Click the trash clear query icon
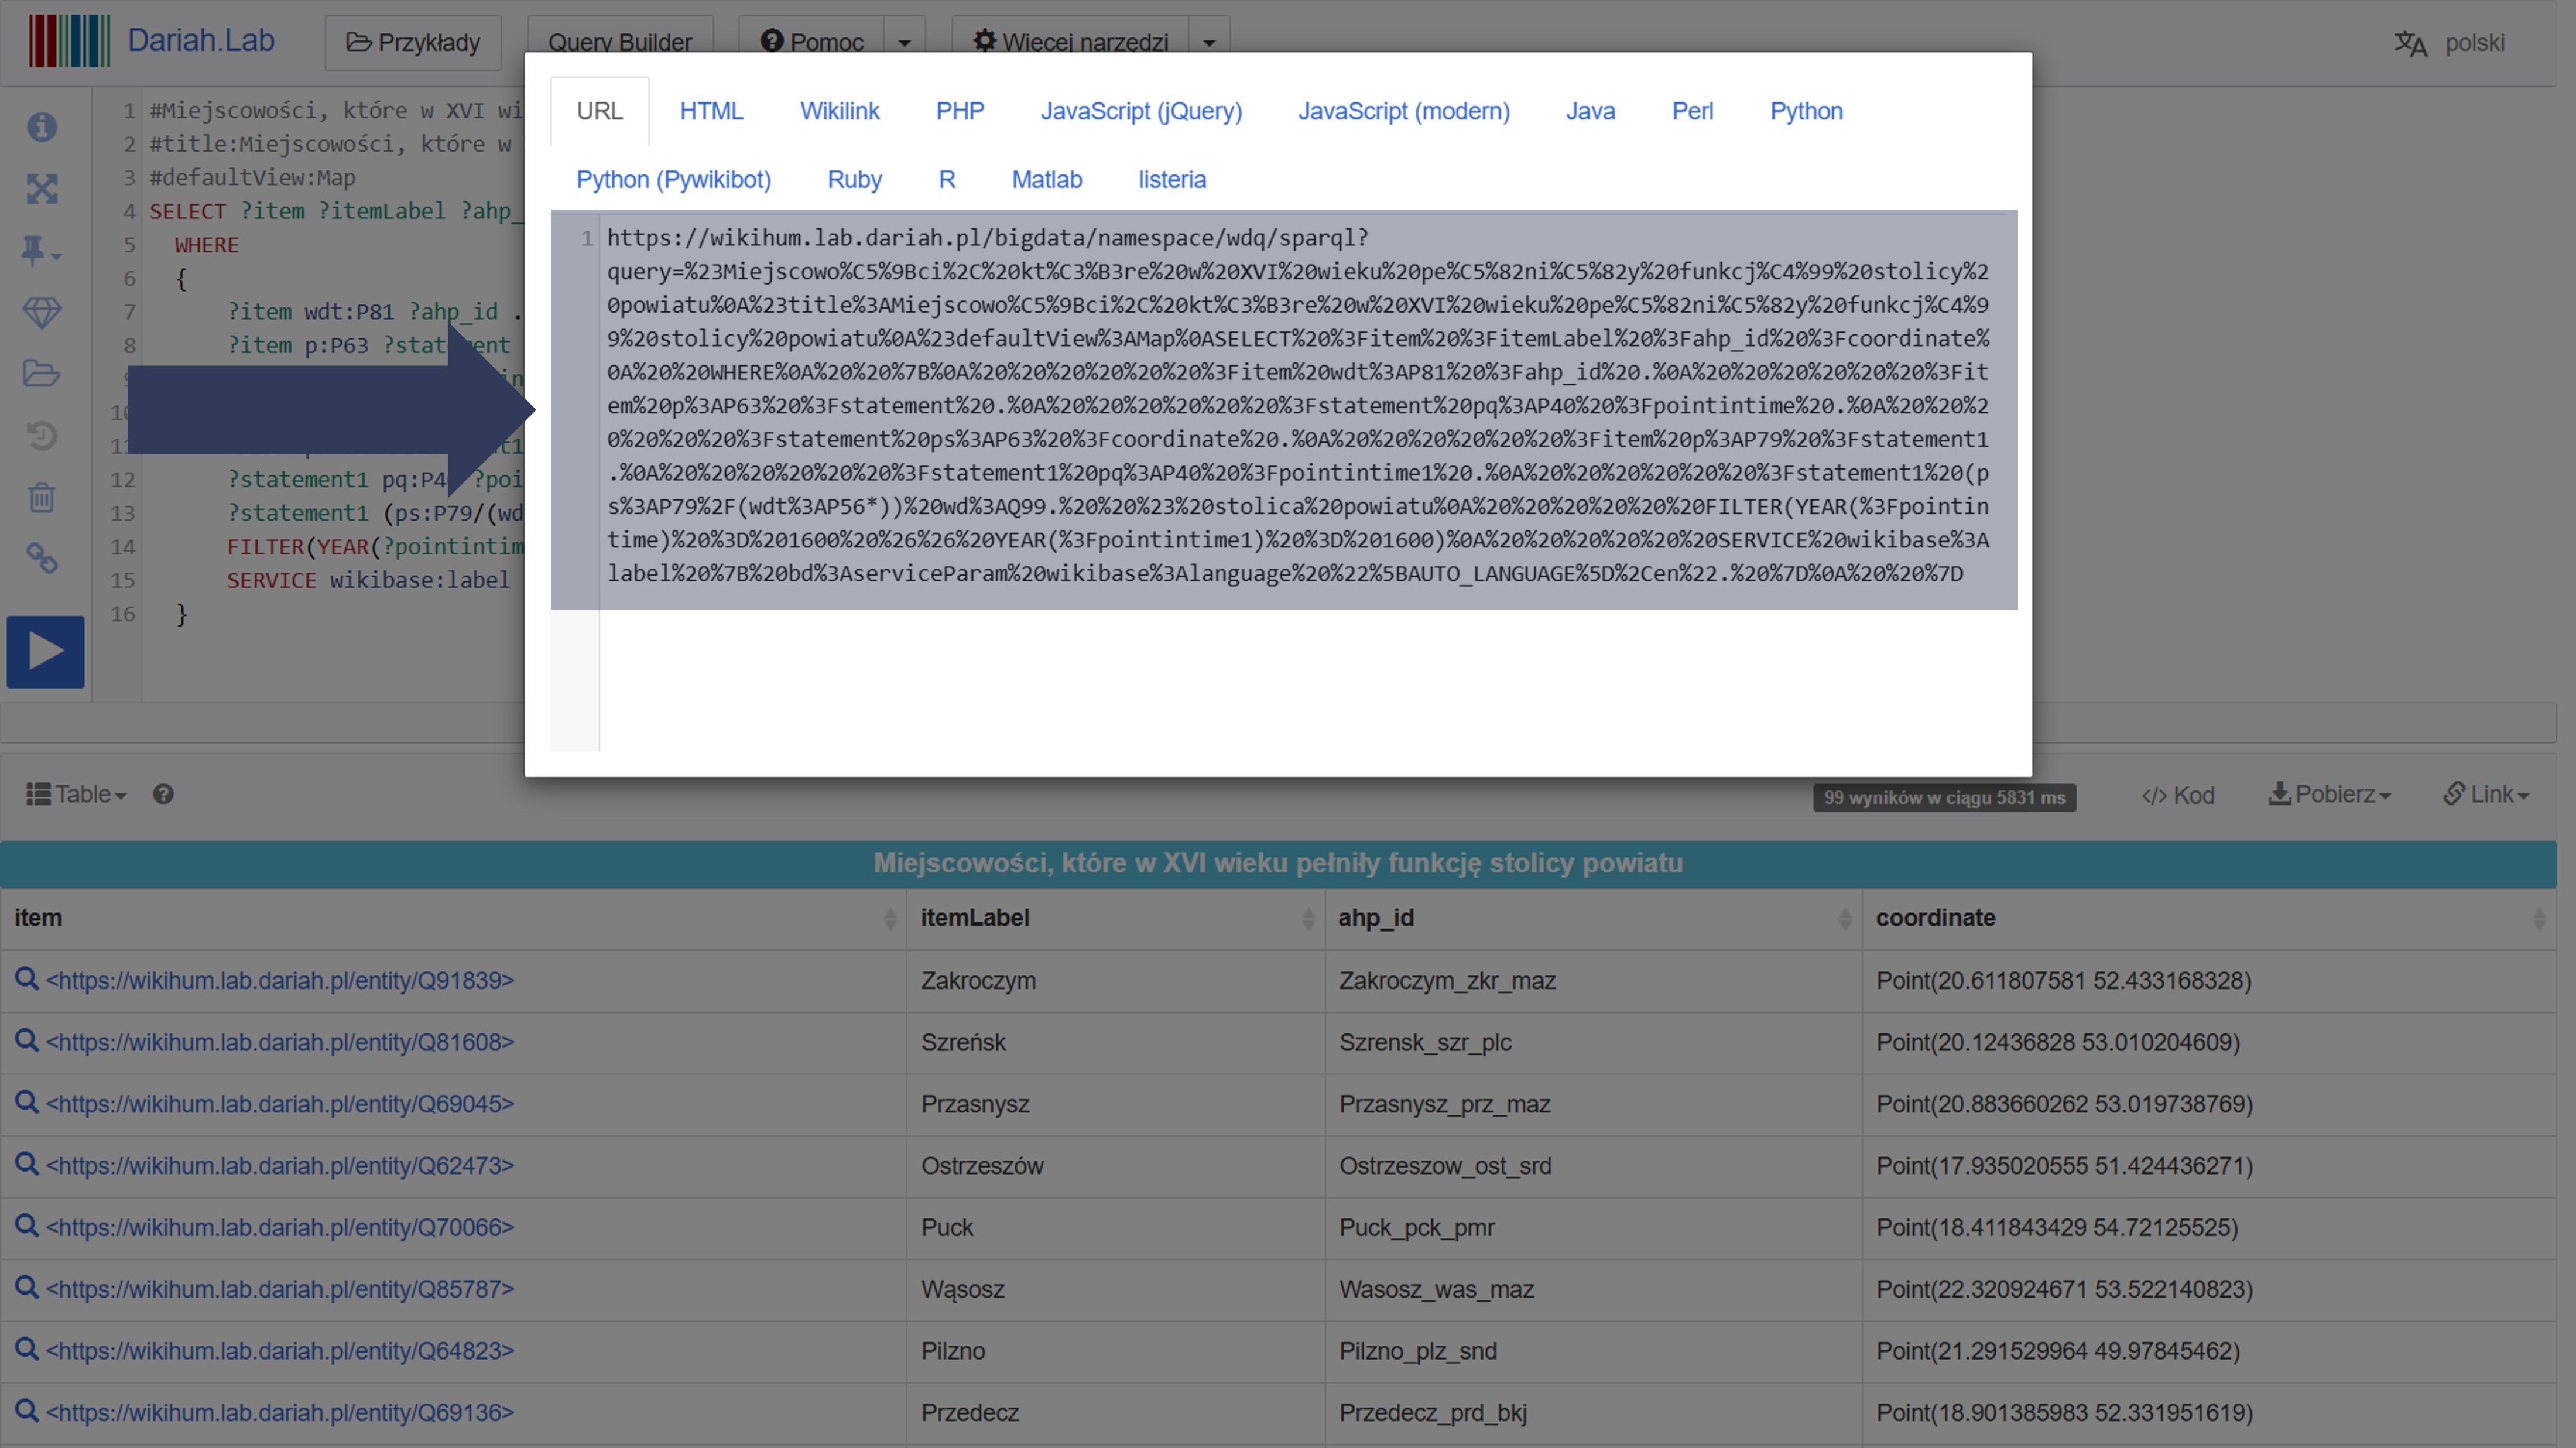This screenshot has height=1448, width=2576. coord(42,497)
